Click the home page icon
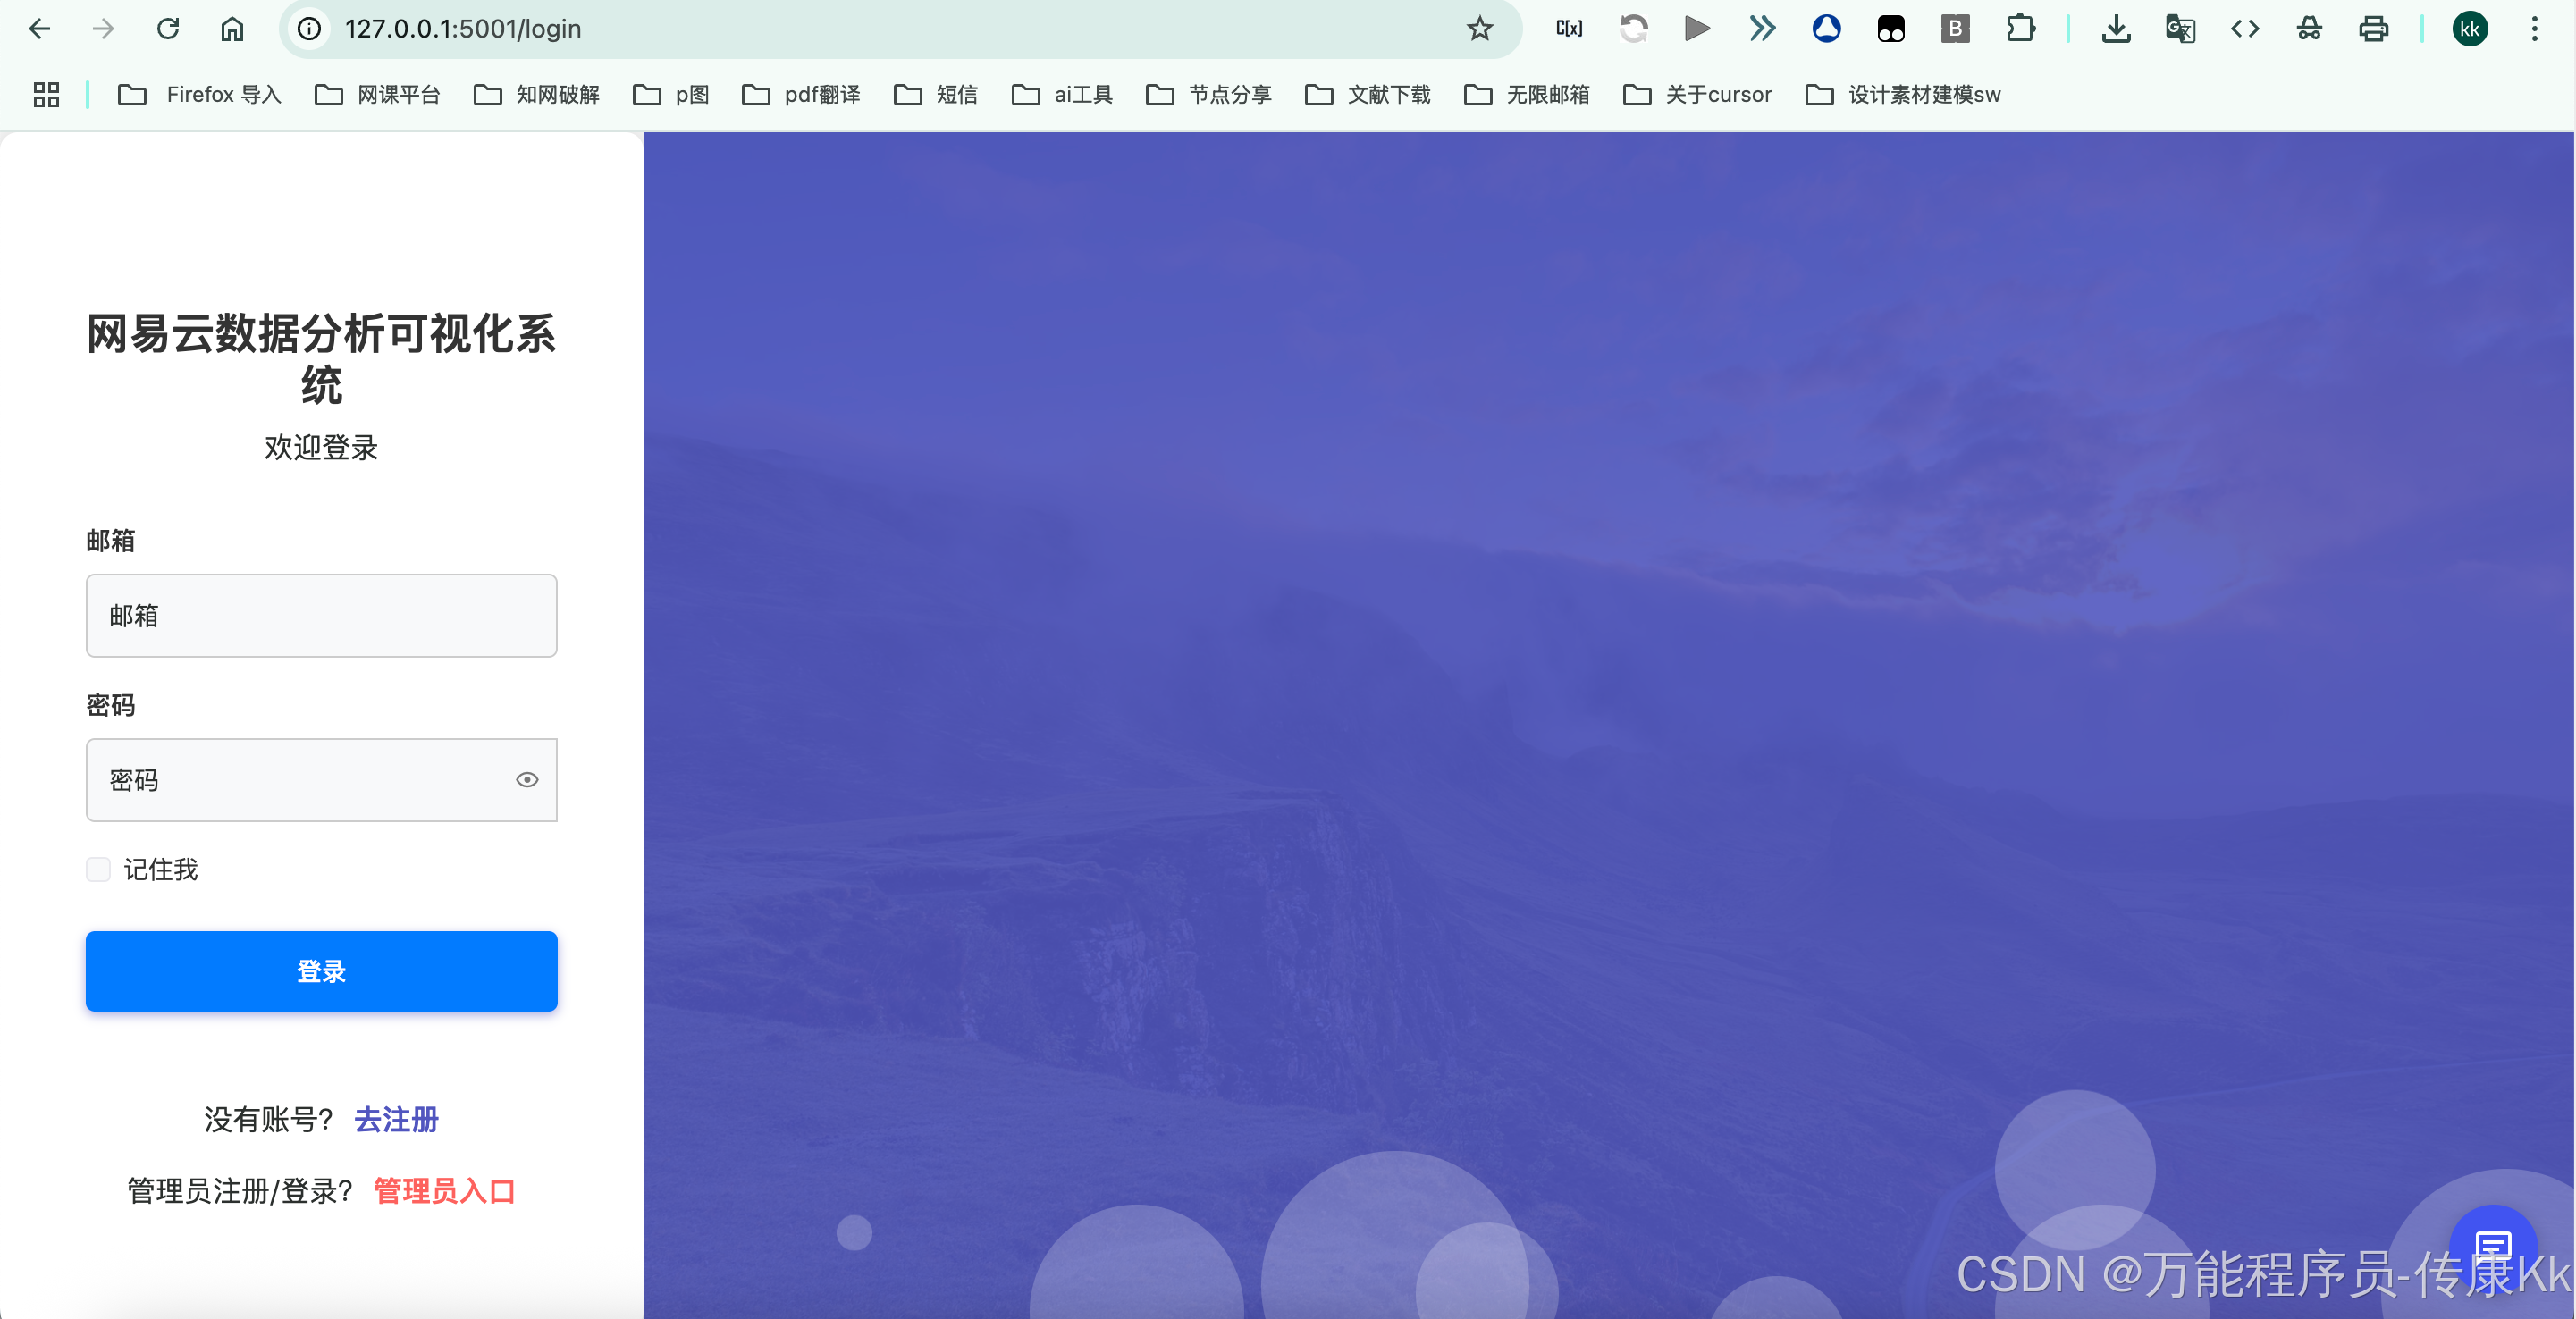 coord(232,29)
